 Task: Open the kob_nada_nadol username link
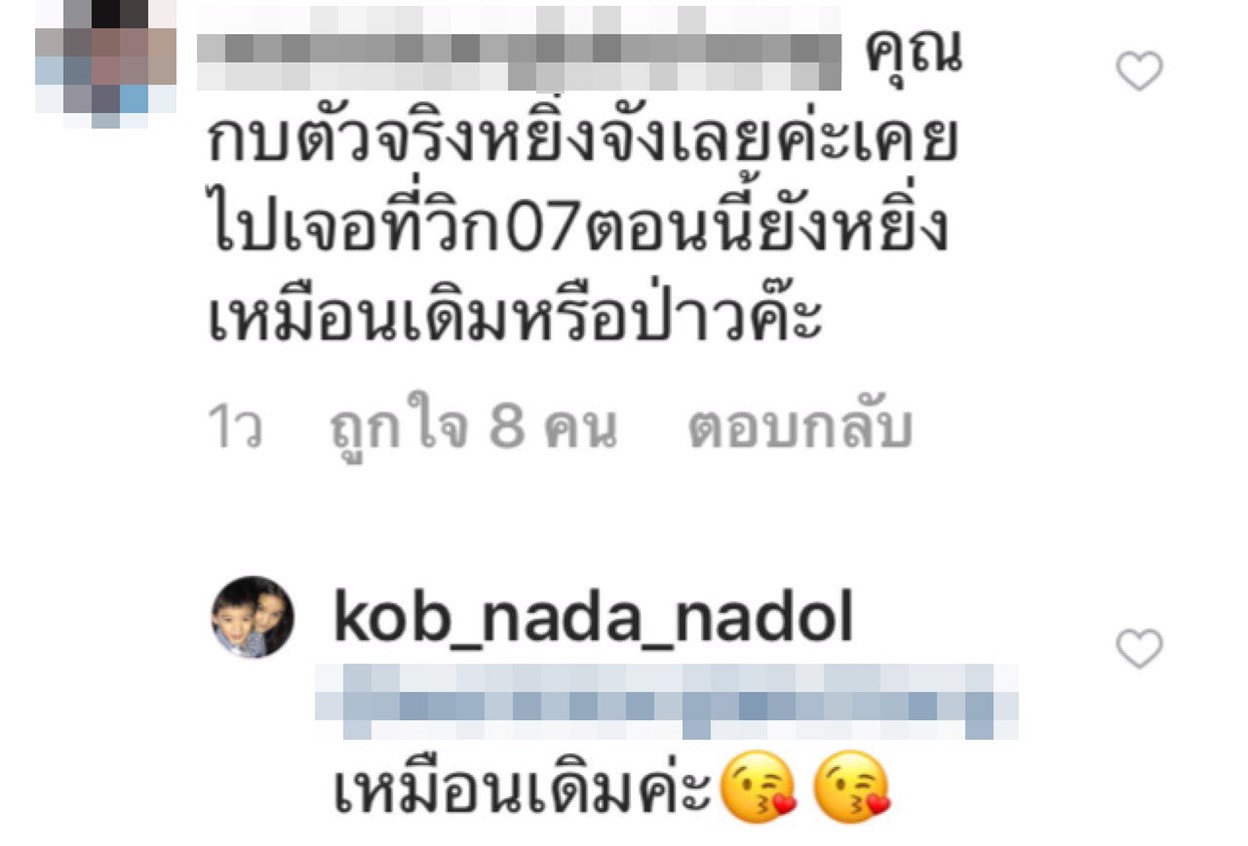coord(593,620)
